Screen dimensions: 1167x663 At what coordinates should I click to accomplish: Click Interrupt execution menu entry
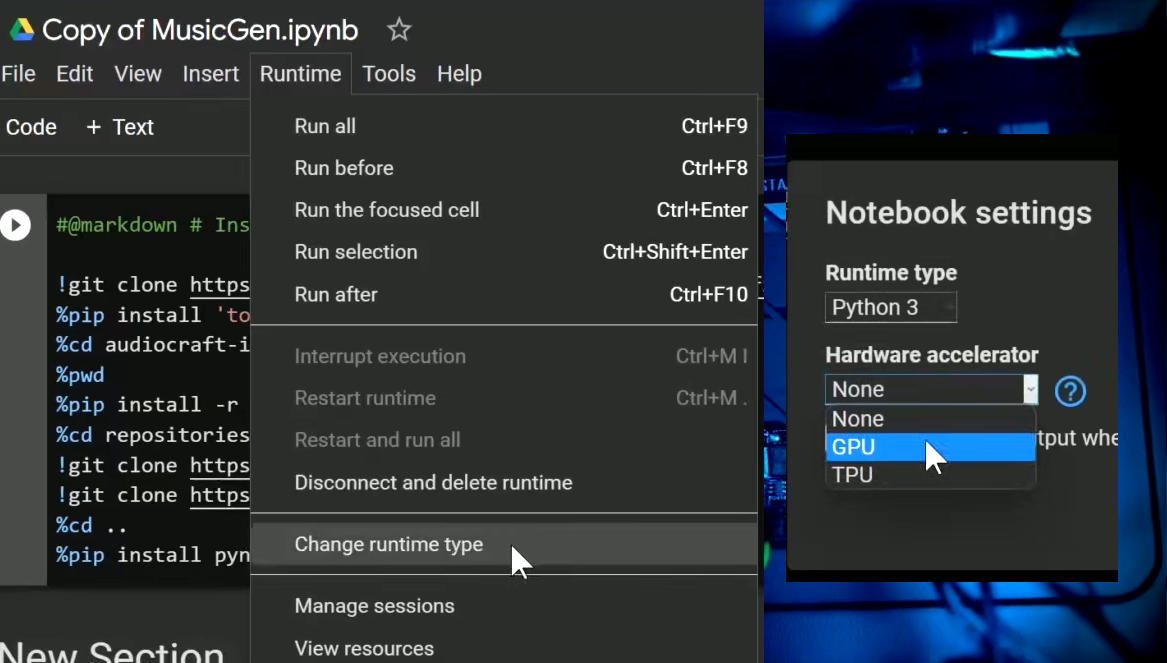[504, 356]
